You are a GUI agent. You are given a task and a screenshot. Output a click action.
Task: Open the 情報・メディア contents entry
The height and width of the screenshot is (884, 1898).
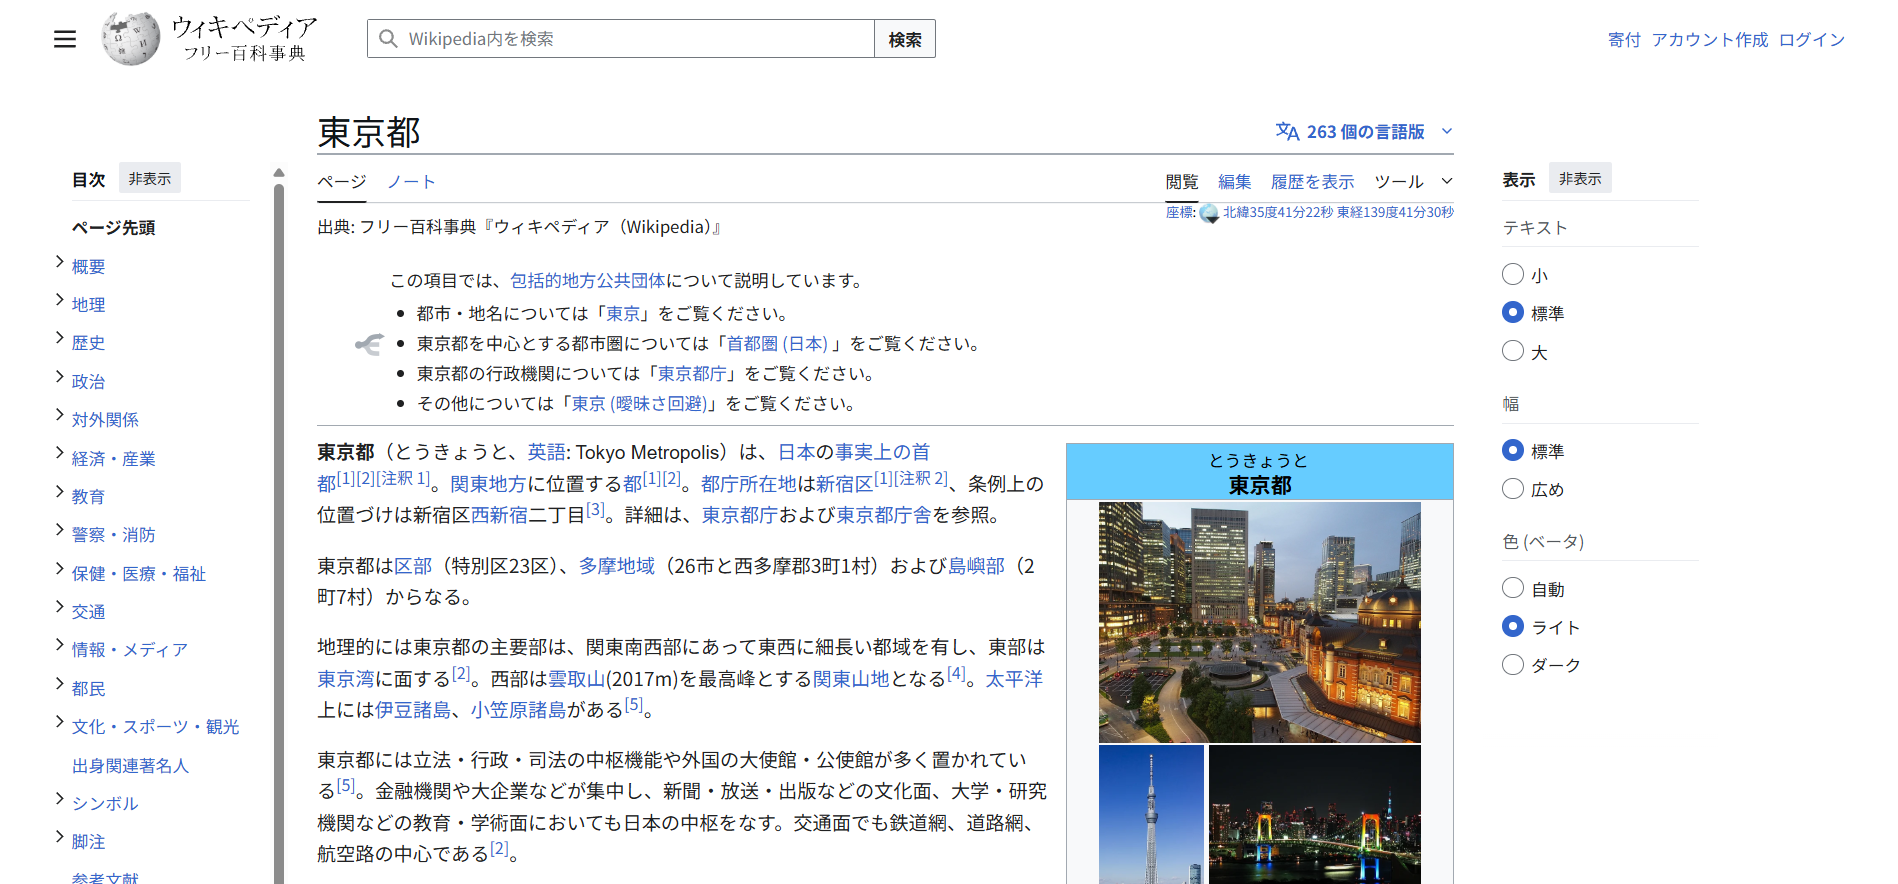pos(130,650)
